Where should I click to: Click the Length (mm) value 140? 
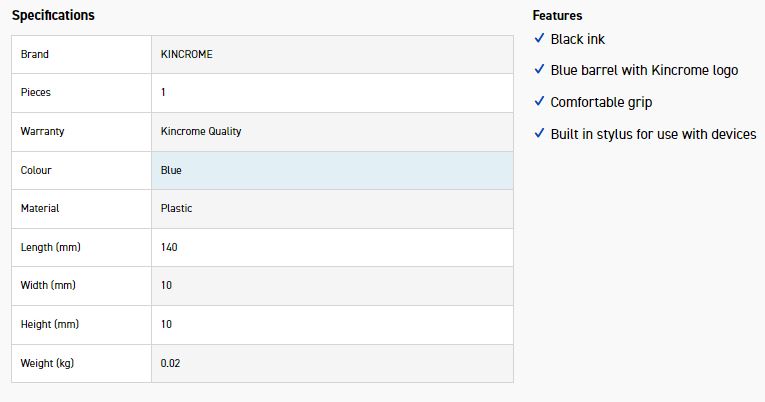coord(169,247)
